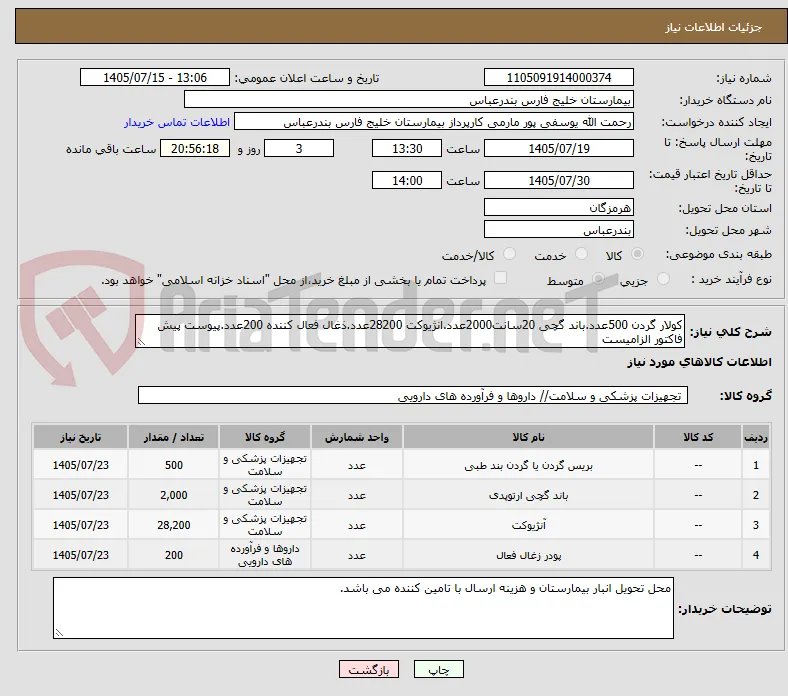This screenshot has height=696, width=788.
Task: Select the خدمت radio button
Action: point(581,254)
